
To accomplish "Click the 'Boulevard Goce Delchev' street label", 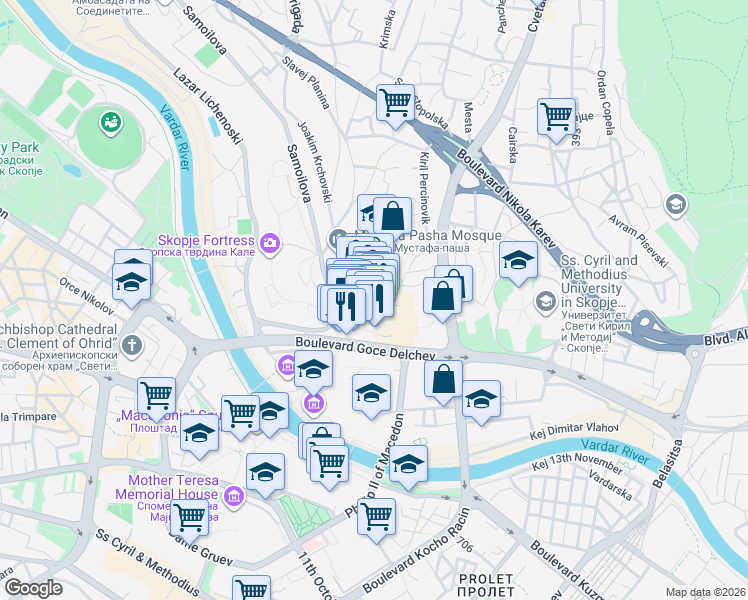I will pos(365,349).
